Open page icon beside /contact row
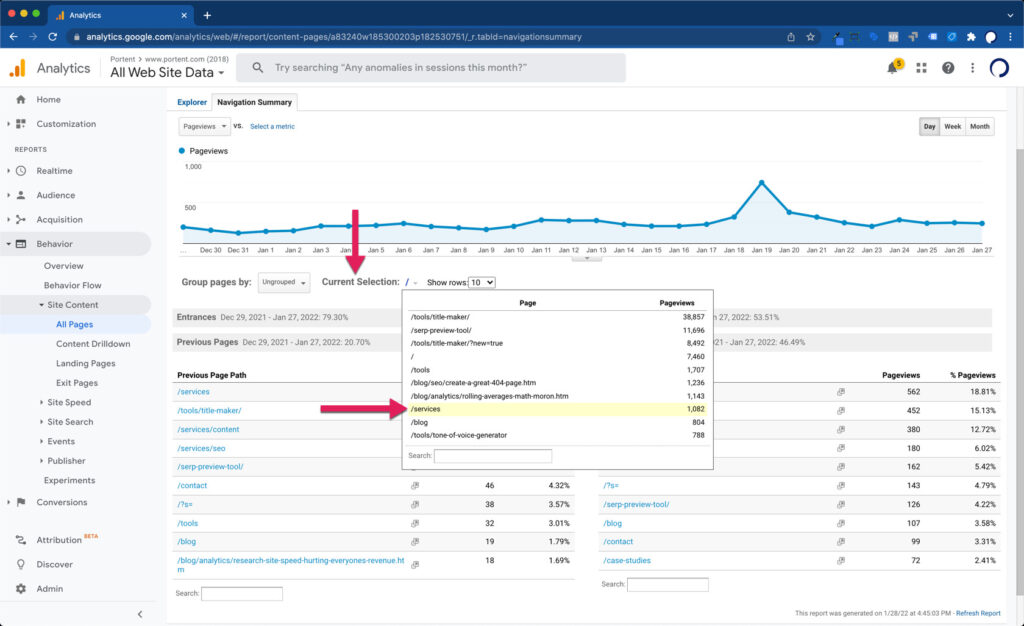The width and height of the screenshot is (1024, 626). (x=415, y=486)
